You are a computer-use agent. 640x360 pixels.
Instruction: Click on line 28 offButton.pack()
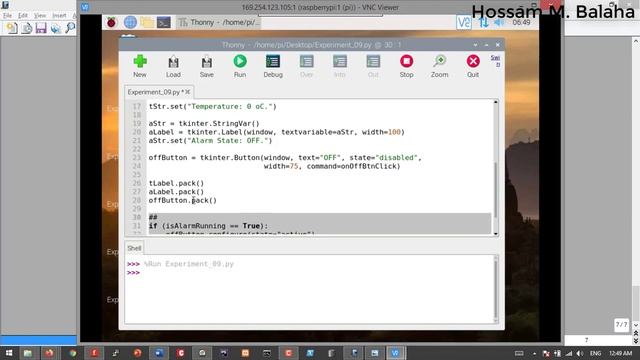click(182, 200)
